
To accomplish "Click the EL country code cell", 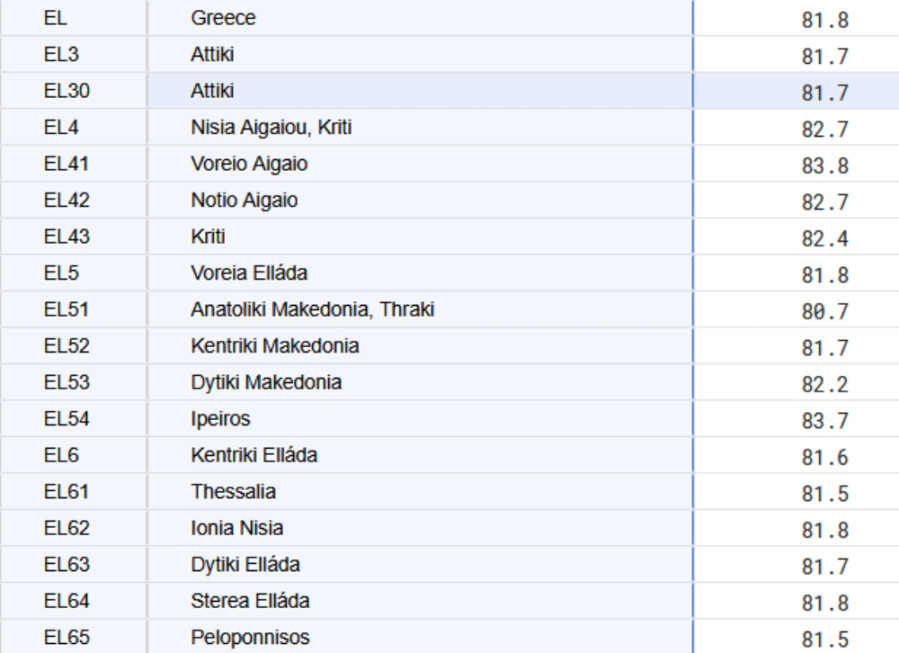I will pos(56,18).
